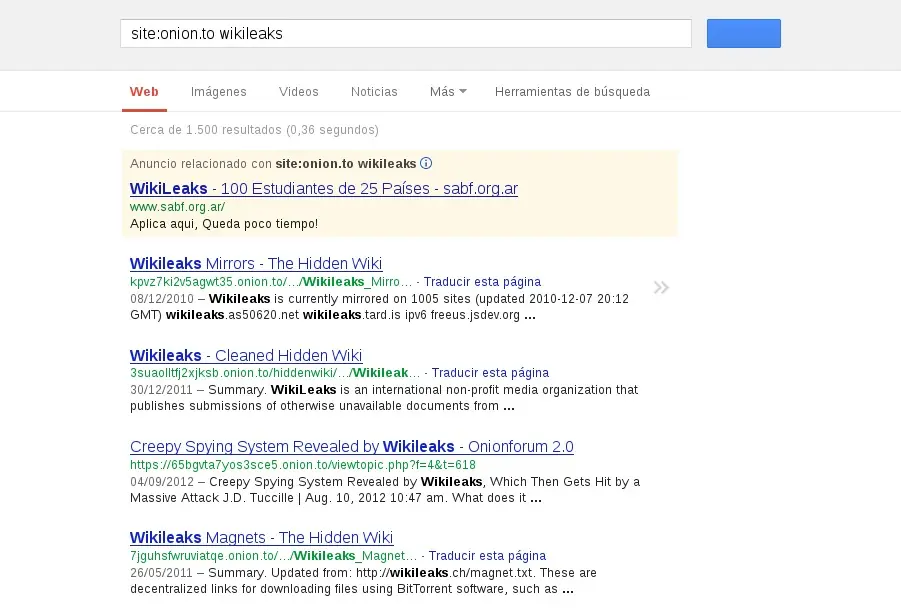
Task: Open the Noticias tab
Action: (x=374, y=92)
